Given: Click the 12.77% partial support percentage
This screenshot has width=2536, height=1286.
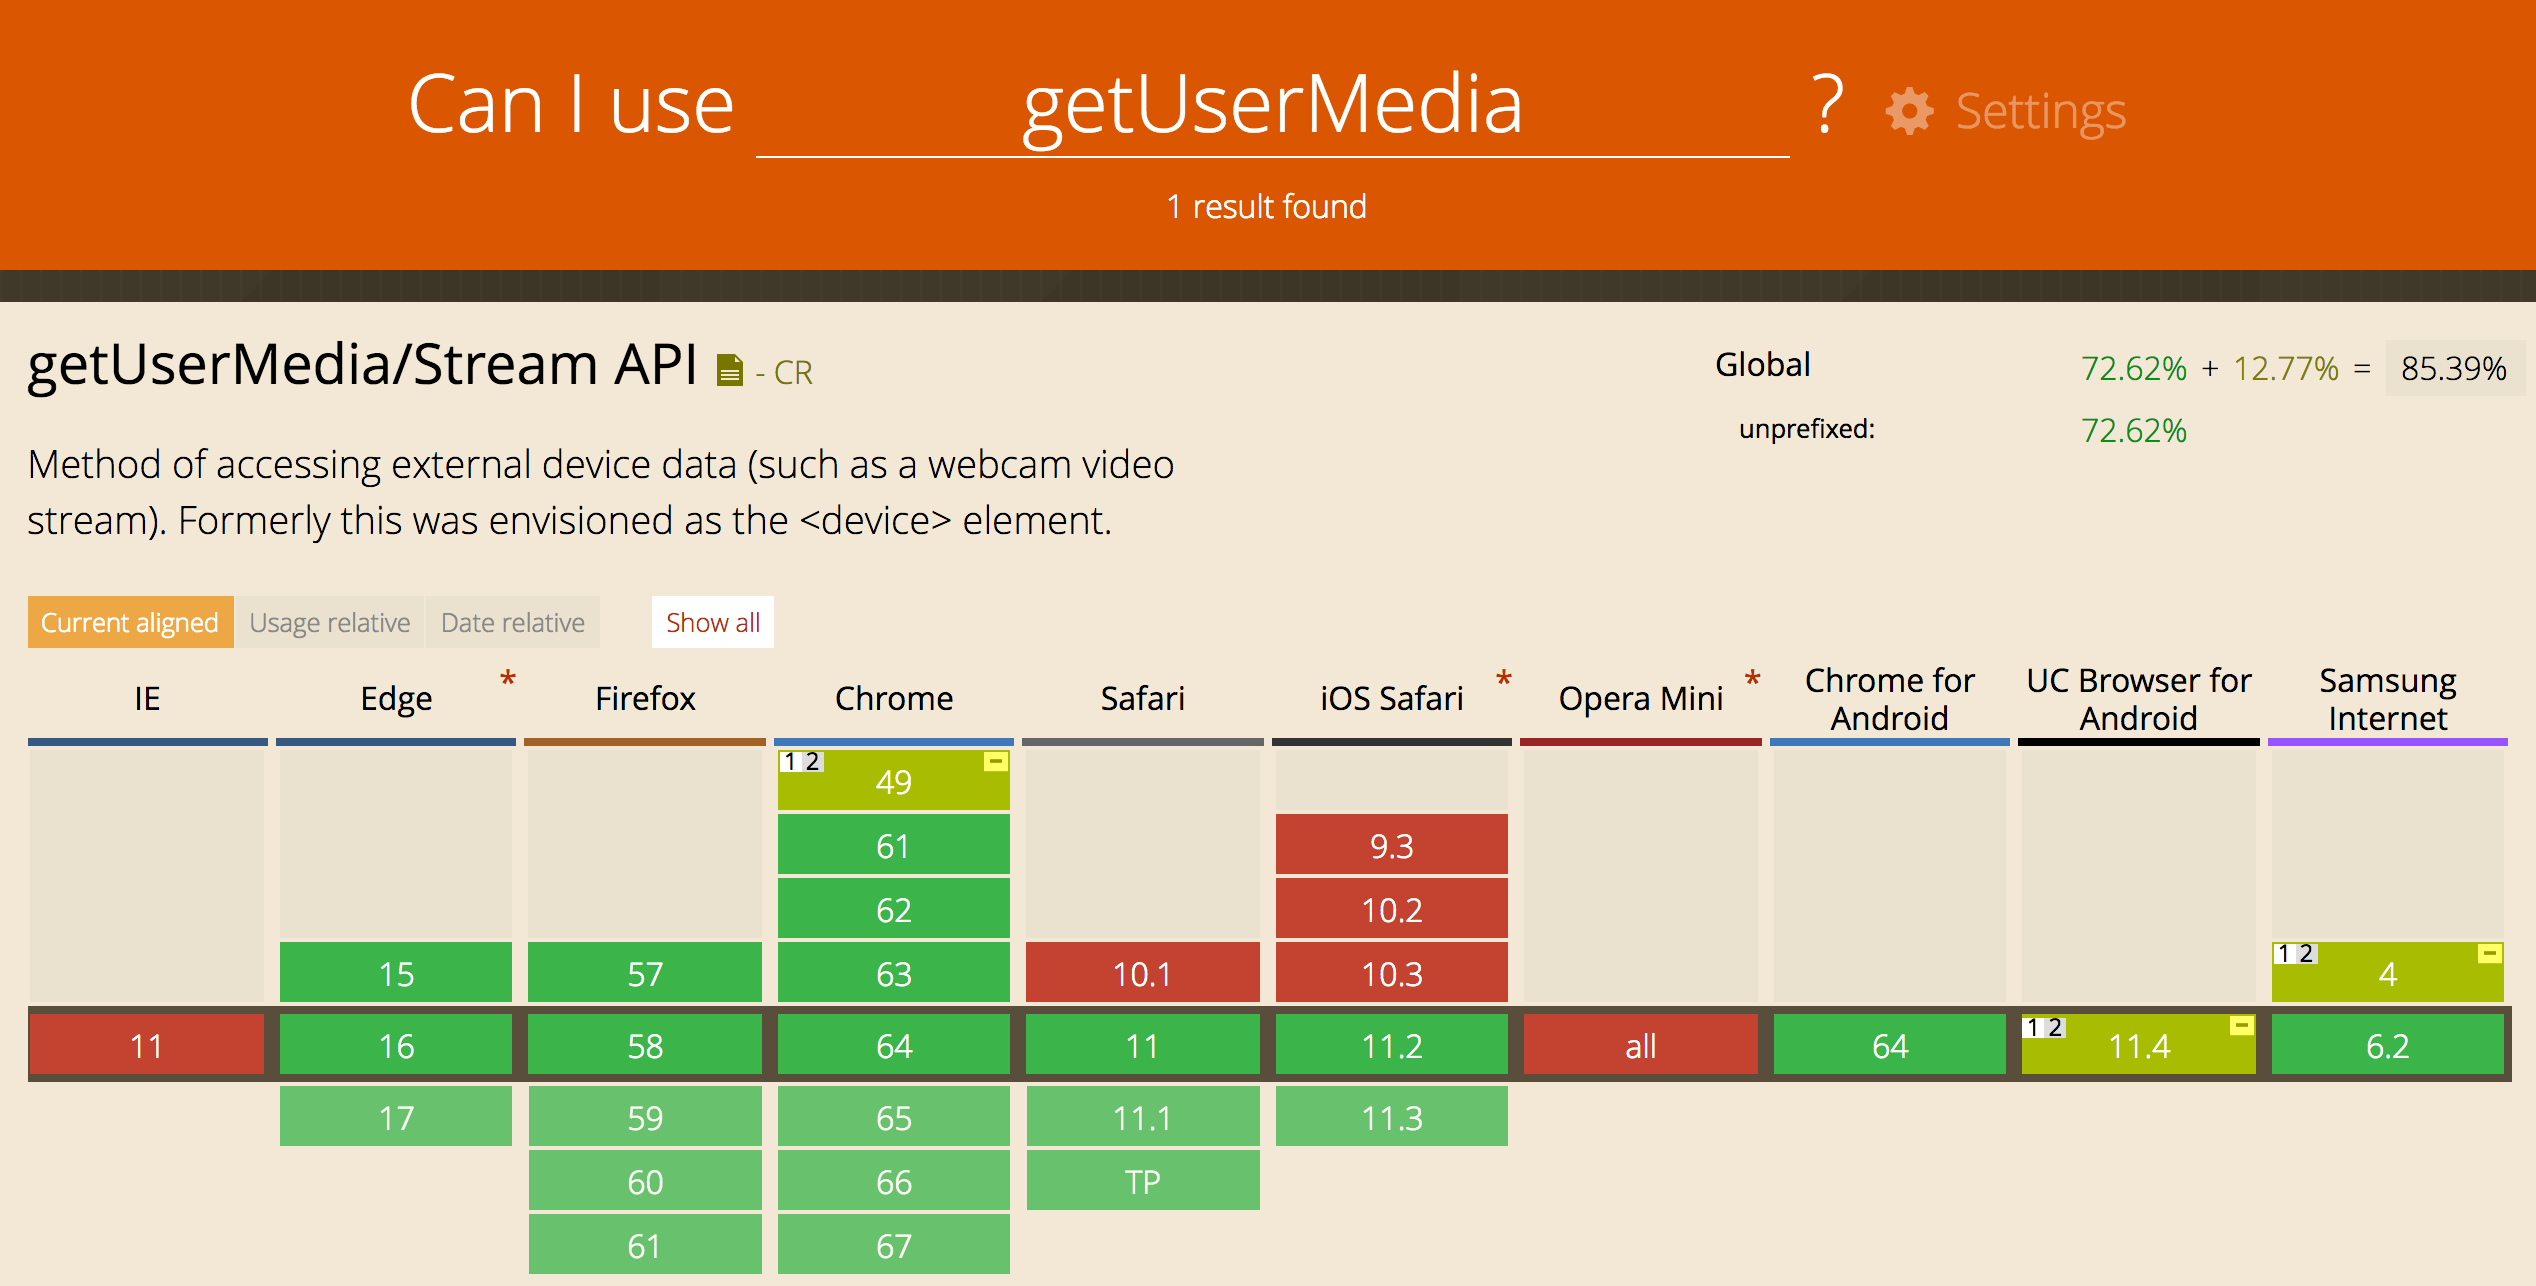Looking at the screenshot, I should tap(2286, 368).
